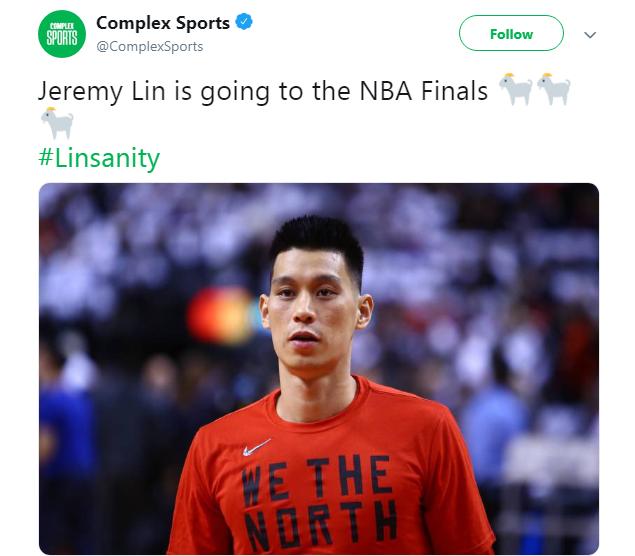Open the @ComplexSports handle link
635x556 pixels.
coord(149,47)
